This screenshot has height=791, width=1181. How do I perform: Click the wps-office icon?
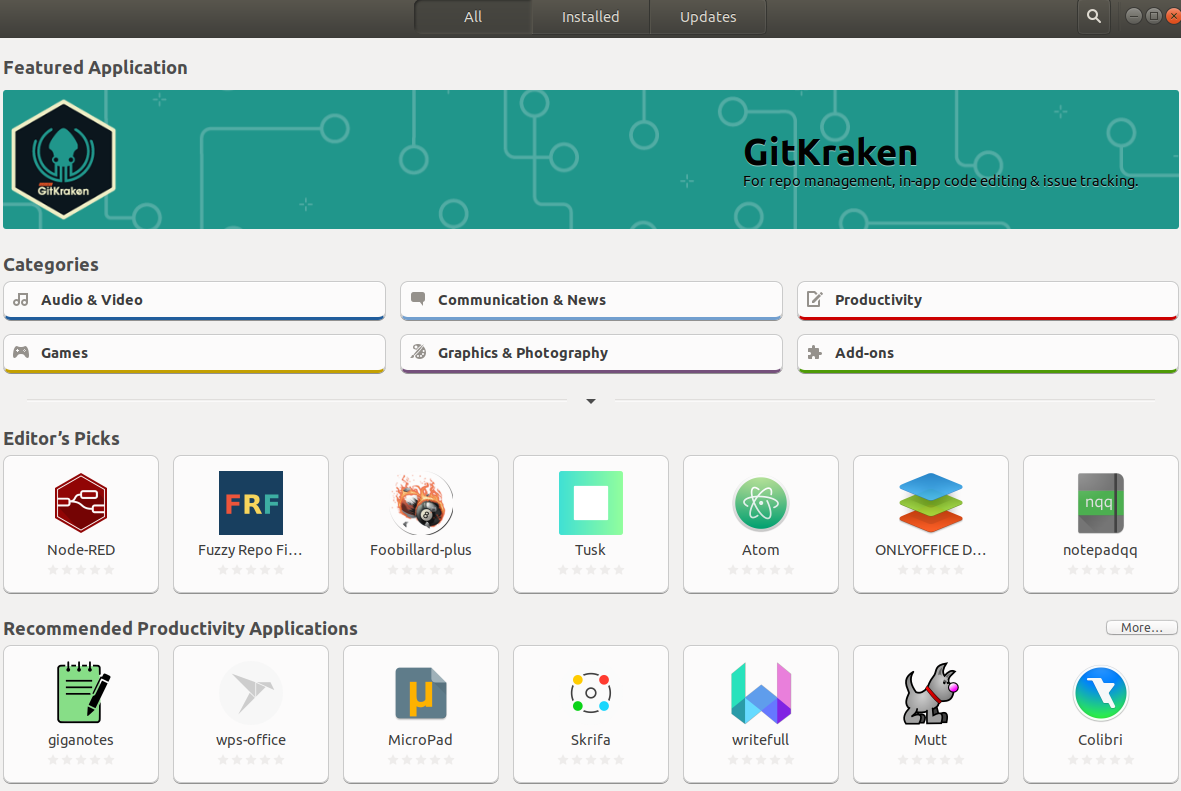coord(251,692)
